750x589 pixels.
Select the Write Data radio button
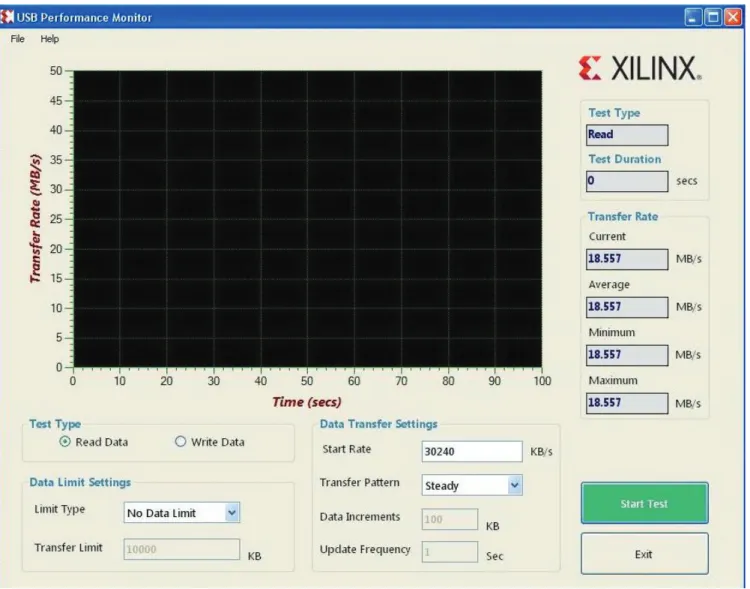point(180,442)
